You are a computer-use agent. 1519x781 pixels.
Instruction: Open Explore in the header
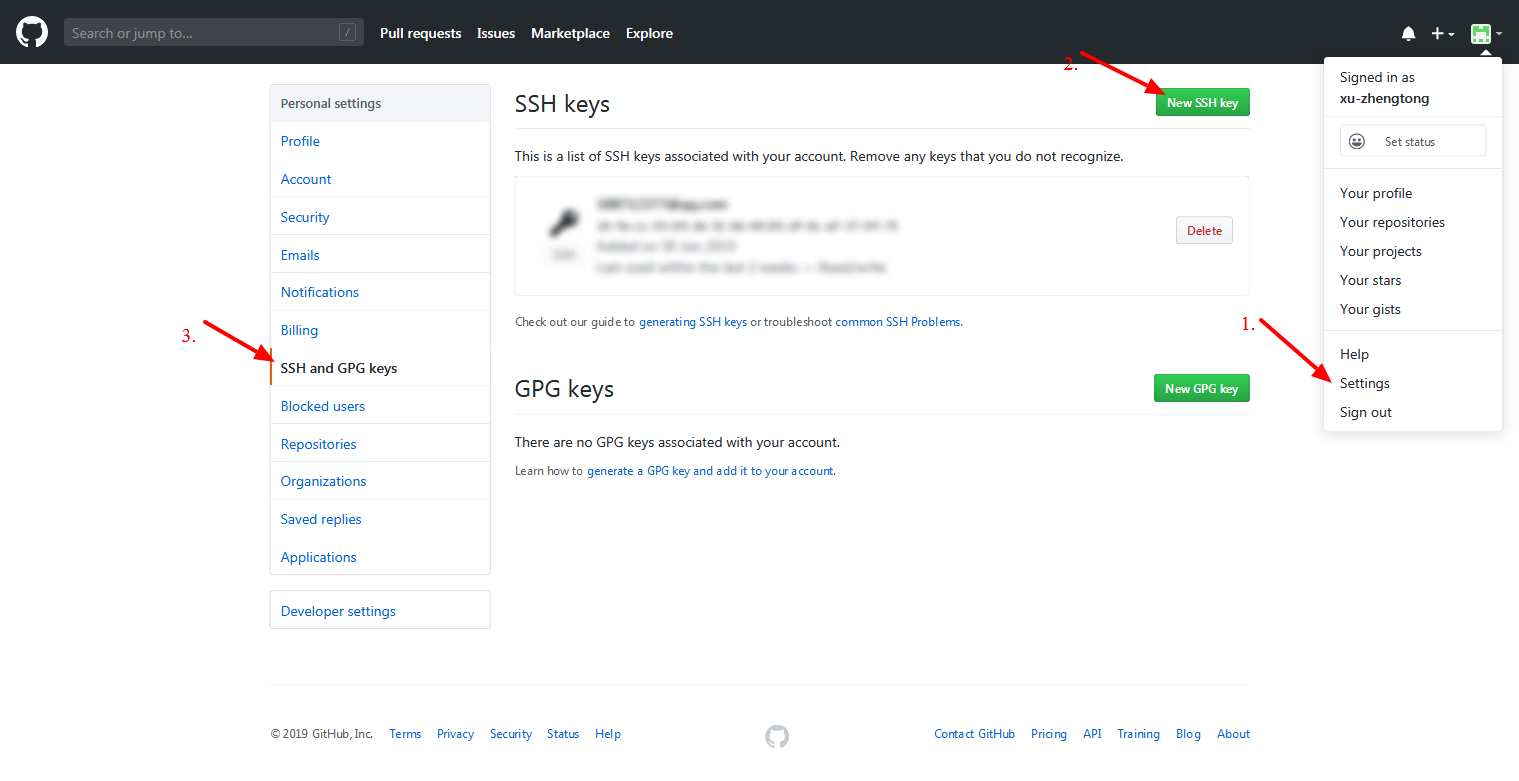[649, 33]
